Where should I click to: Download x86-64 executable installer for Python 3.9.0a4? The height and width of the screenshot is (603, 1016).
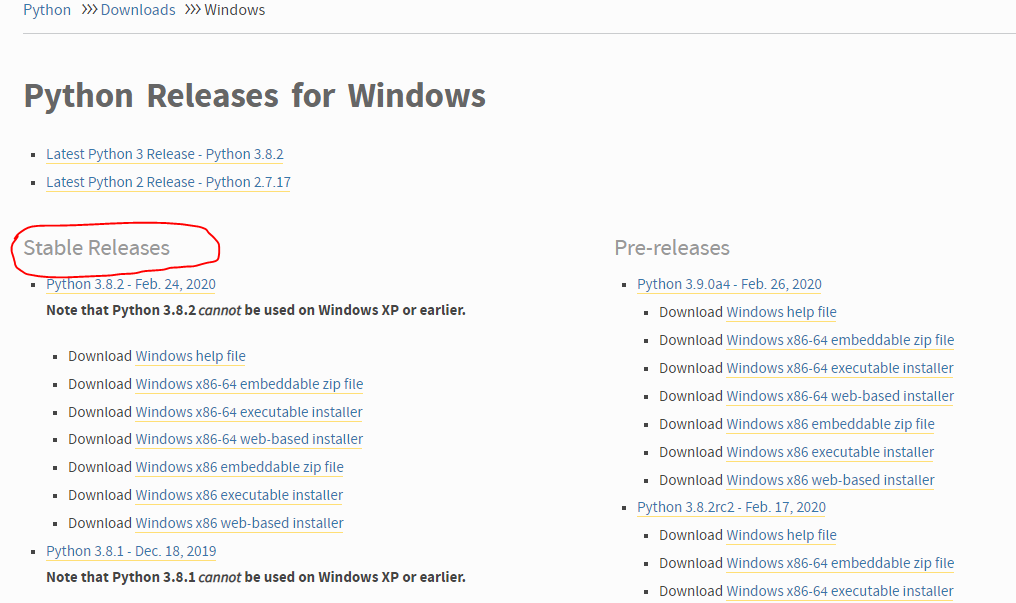coord(840,368)
